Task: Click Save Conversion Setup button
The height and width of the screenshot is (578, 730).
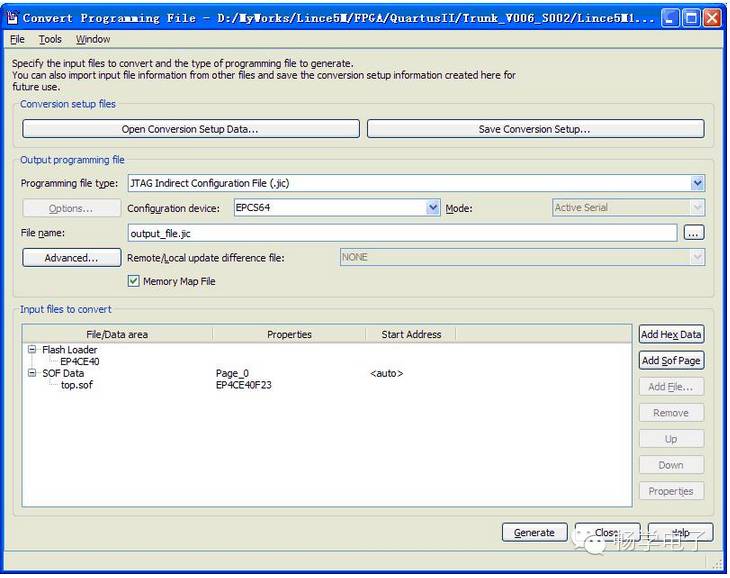Action: click(535, 129)
